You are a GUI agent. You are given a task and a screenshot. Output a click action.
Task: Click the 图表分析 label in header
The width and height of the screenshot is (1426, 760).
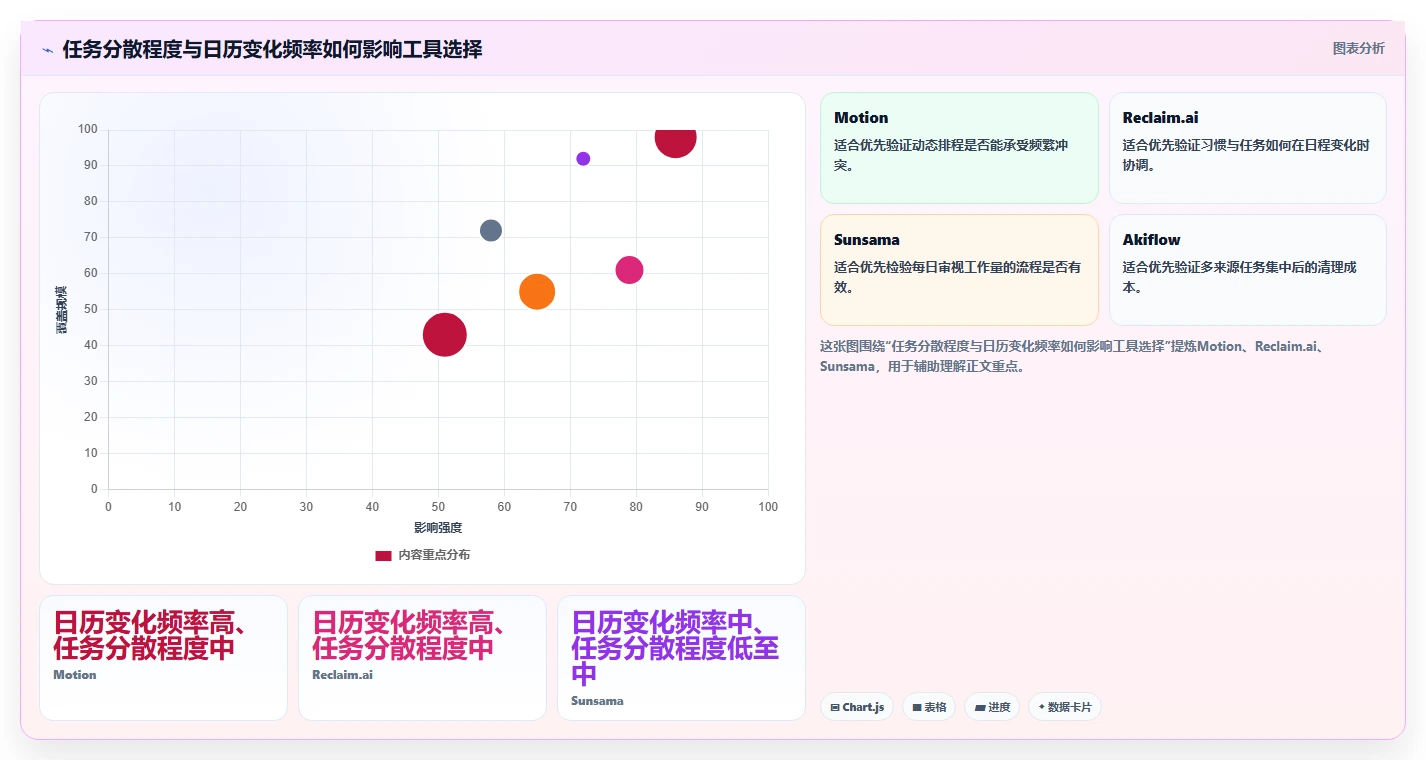tap(1358, 48)
